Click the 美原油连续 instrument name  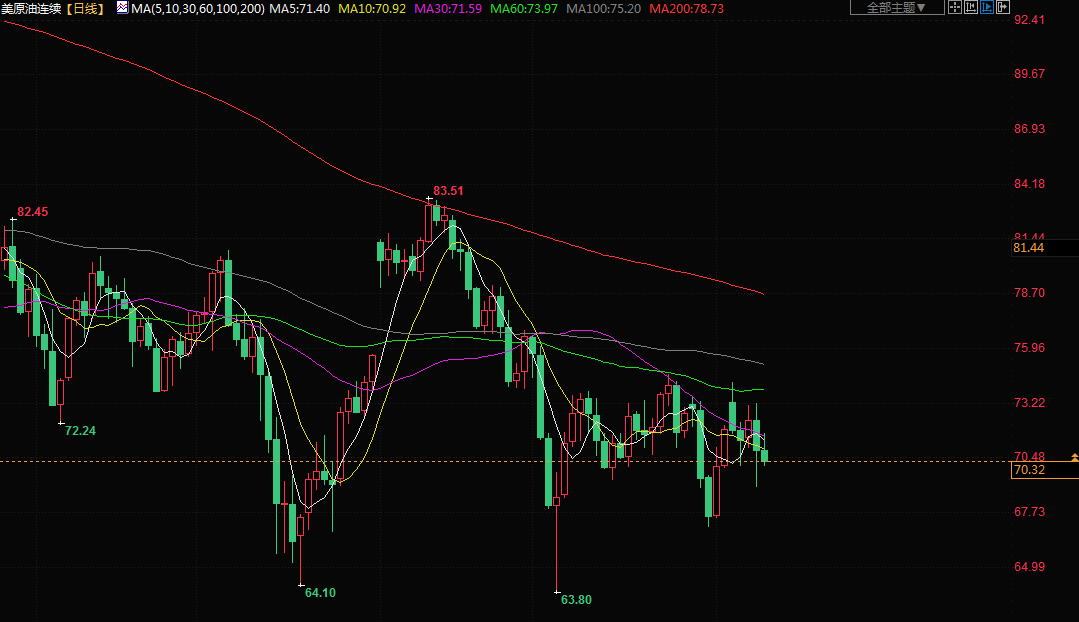32,8
